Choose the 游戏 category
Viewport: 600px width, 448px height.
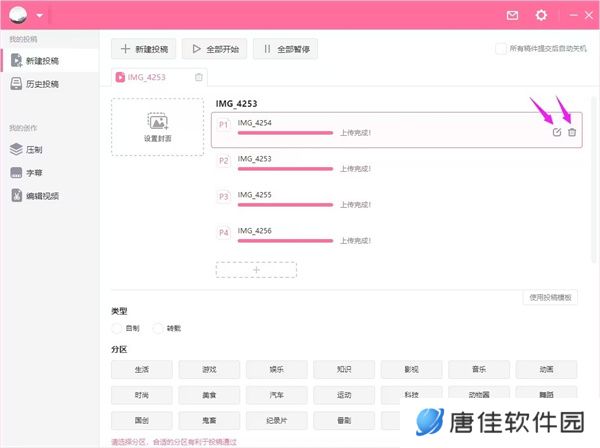[x=209, y=369]
